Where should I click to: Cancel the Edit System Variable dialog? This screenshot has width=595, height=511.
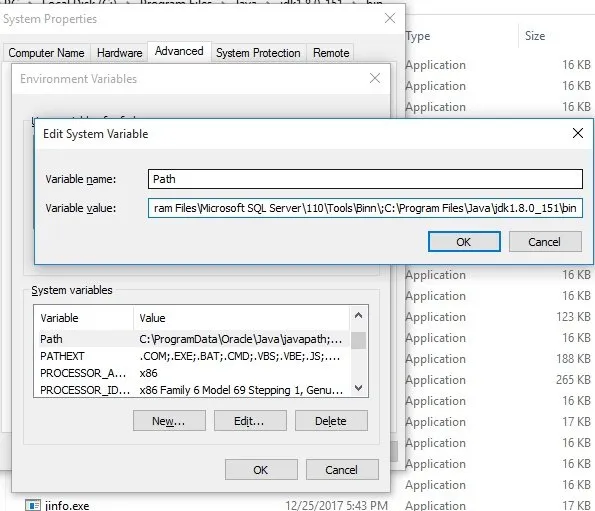point(545,242)
